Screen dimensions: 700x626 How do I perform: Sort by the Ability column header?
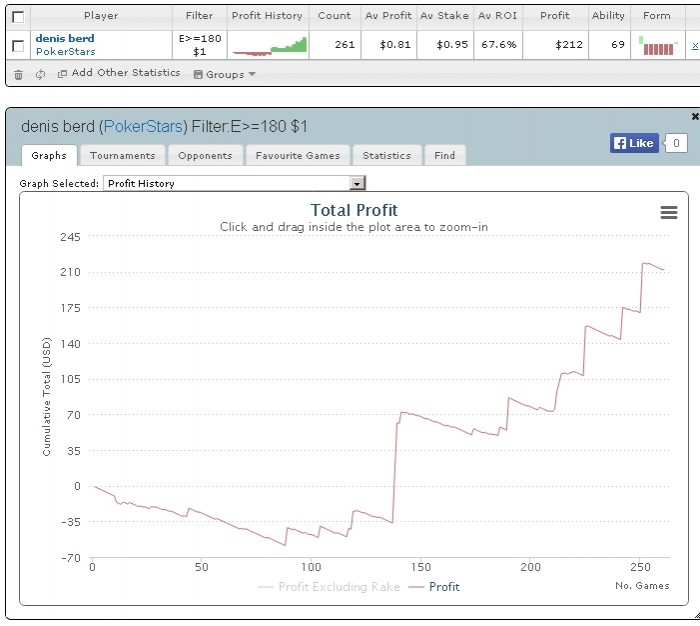[608, 16]
